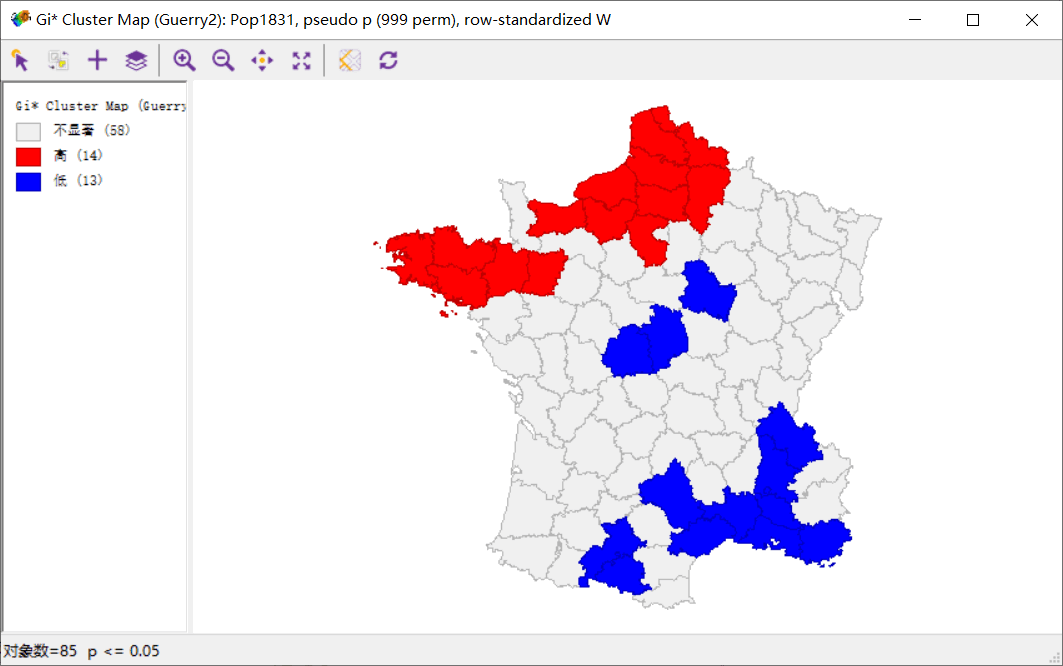Select the legend label with count 13

pos(78,180)
